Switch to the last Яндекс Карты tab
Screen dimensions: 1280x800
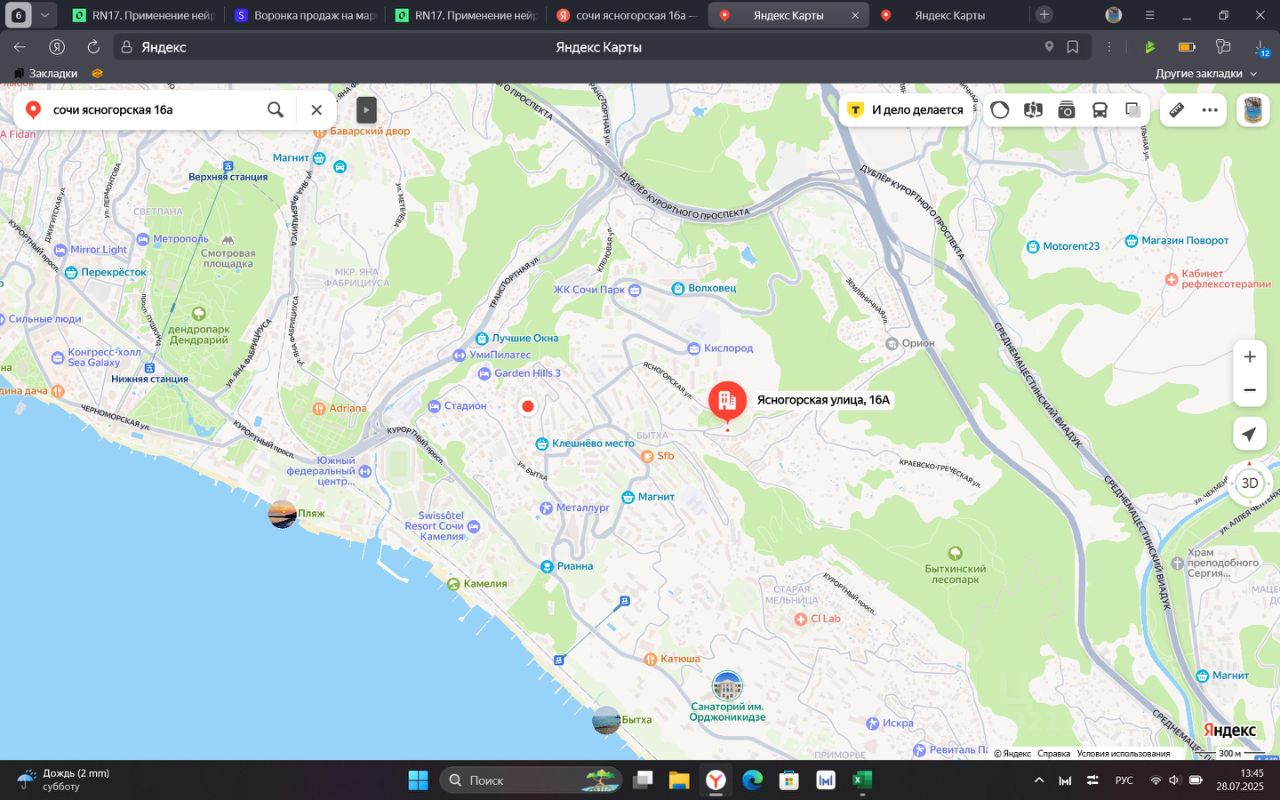pos(948,15)
